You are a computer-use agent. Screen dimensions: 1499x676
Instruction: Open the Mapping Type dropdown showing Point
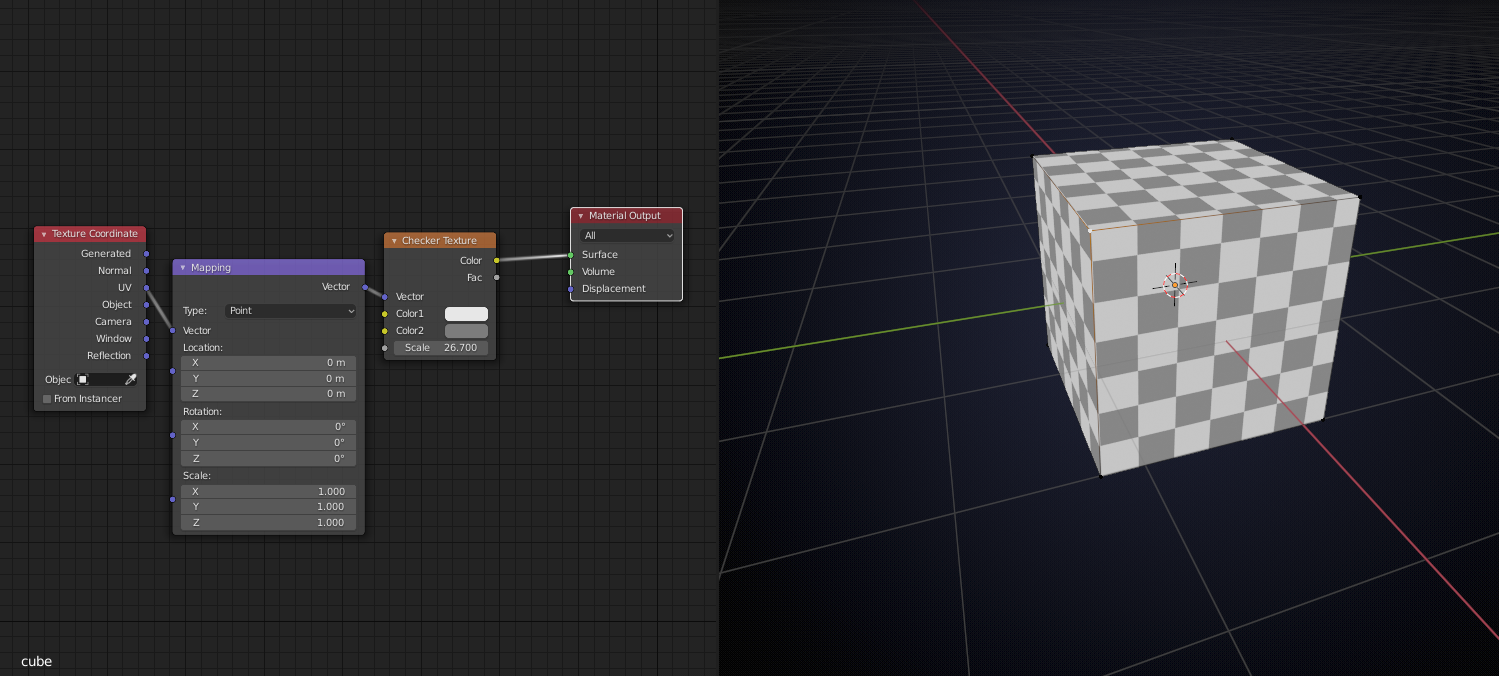[290, 310]
